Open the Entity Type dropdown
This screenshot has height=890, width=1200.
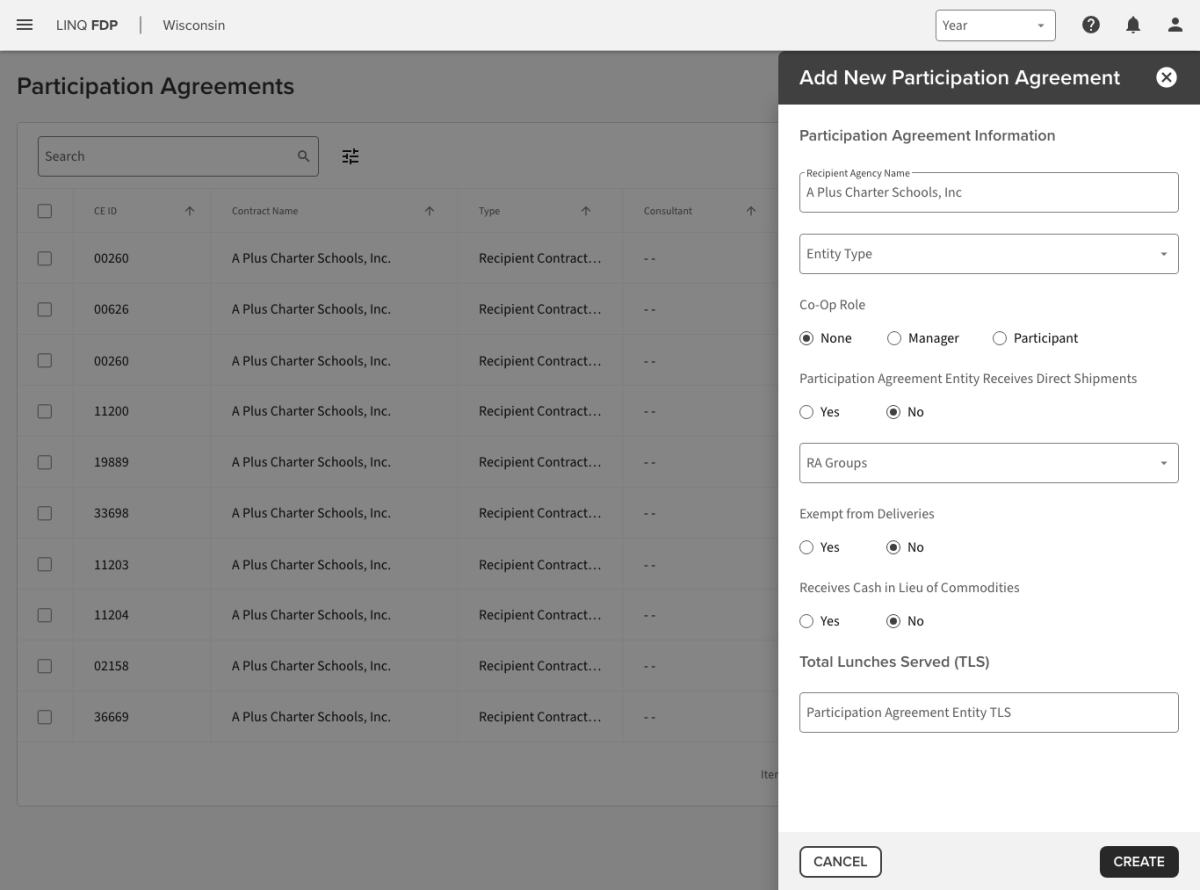click(x=988, y=254)
